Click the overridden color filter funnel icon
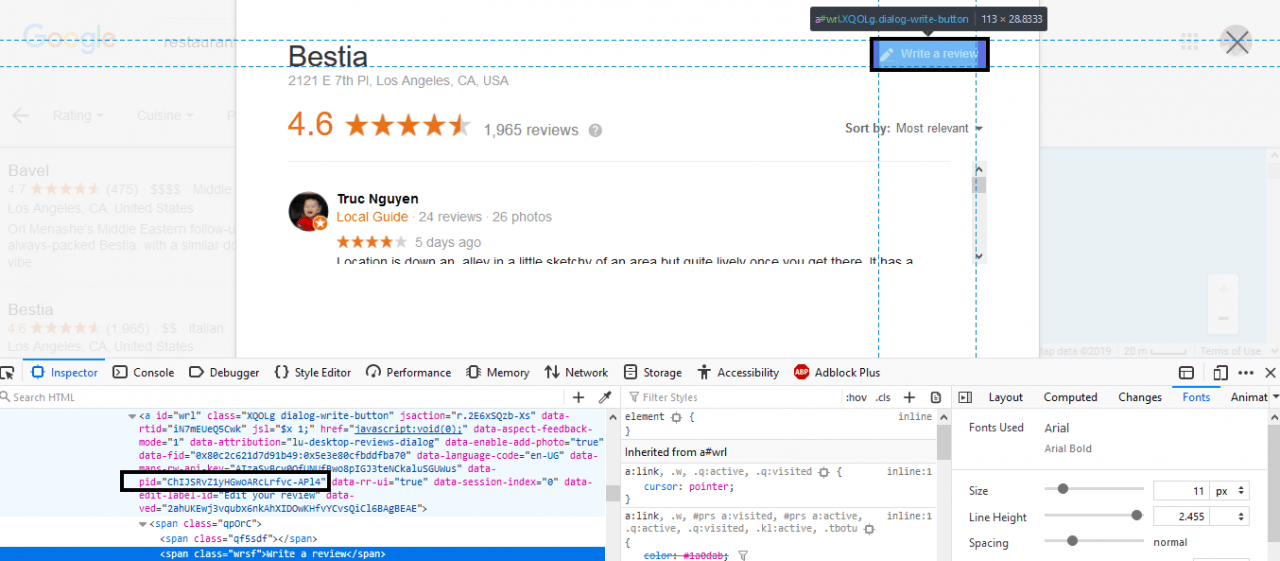 click(743, 555)
